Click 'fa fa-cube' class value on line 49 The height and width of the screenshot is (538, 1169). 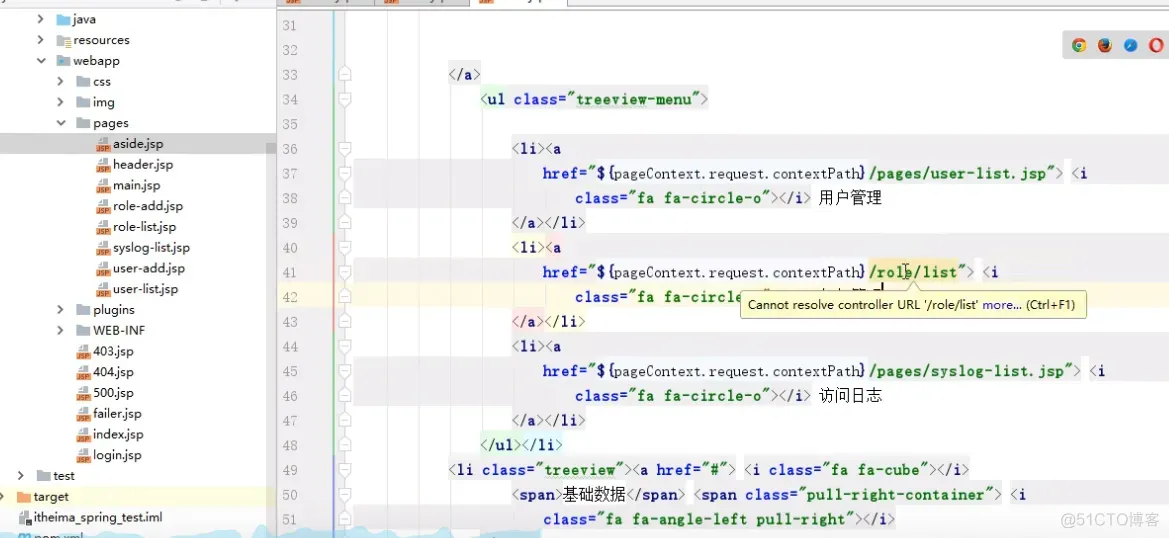click(878, 469)
